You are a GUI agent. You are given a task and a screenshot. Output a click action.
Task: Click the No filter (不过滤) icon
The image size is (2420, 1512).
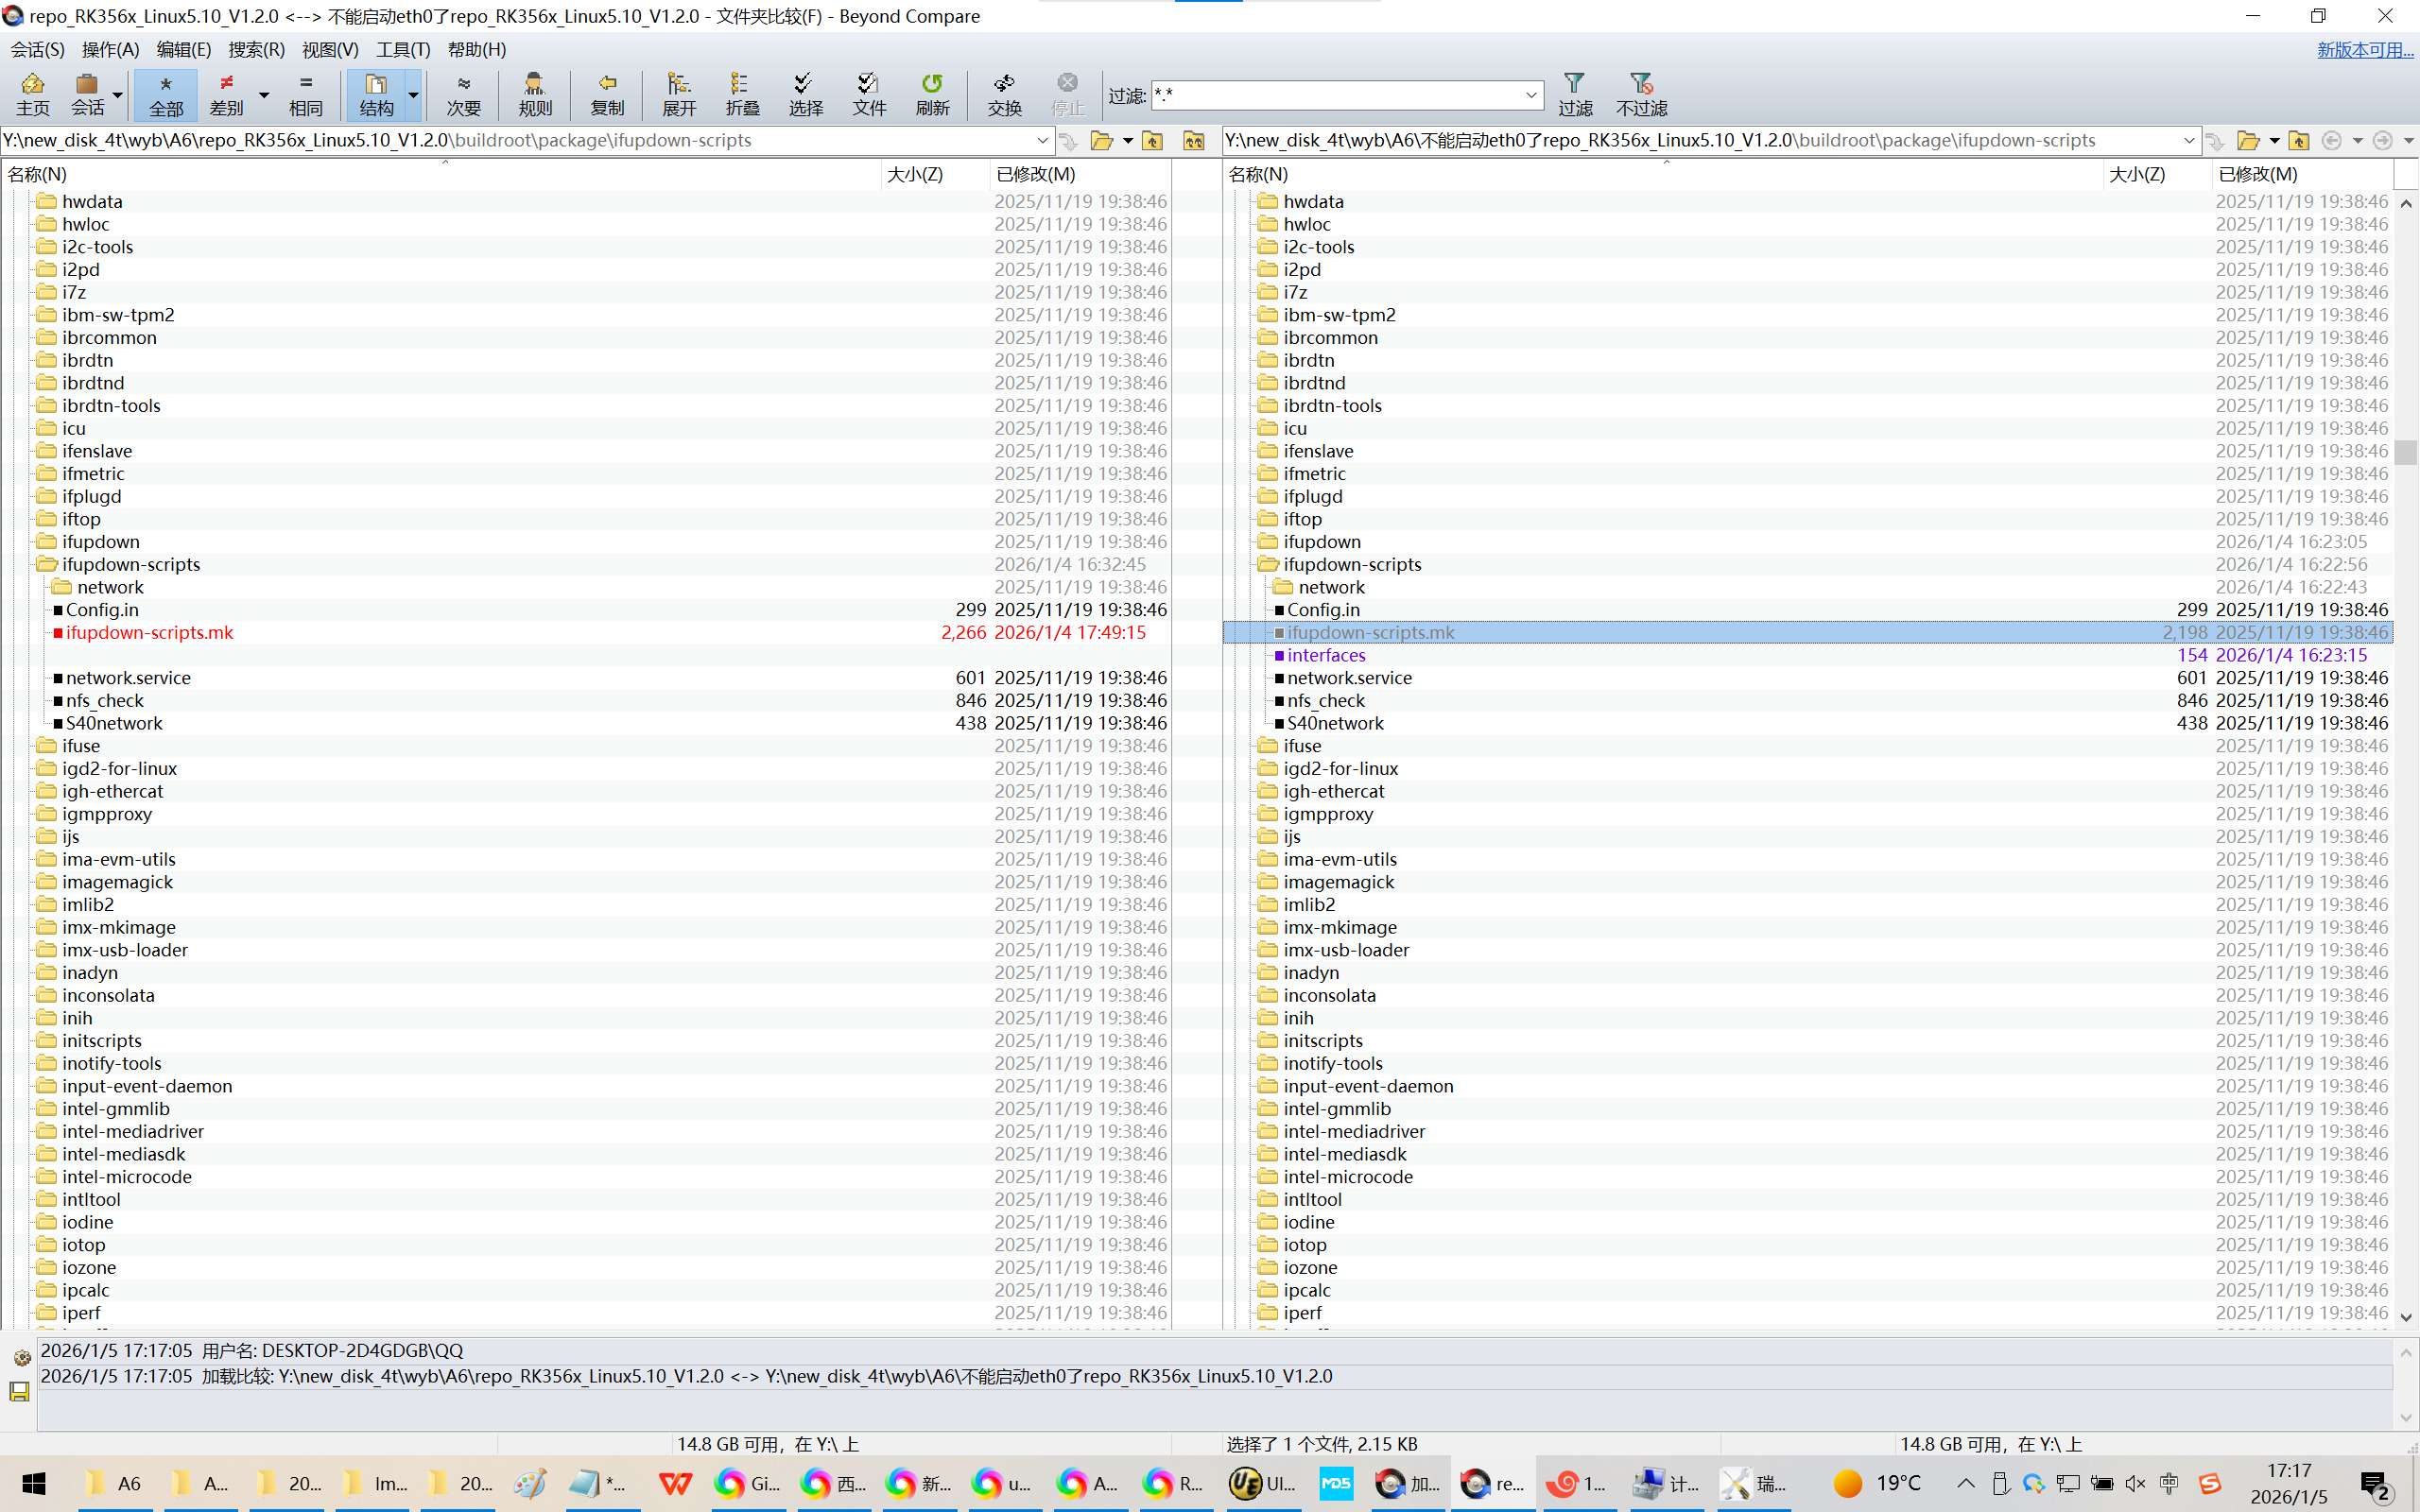click(x=1641, y=94)
